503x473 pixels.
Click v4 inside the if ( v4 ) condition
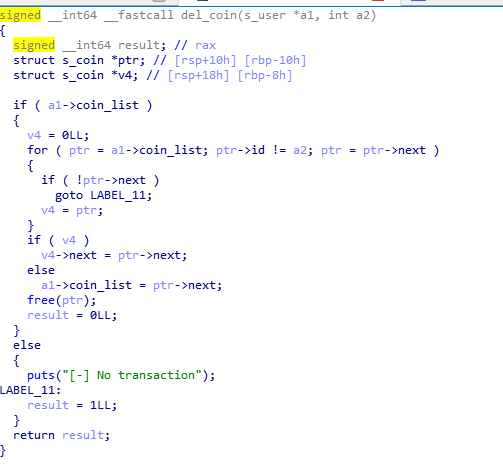(69, 240)
